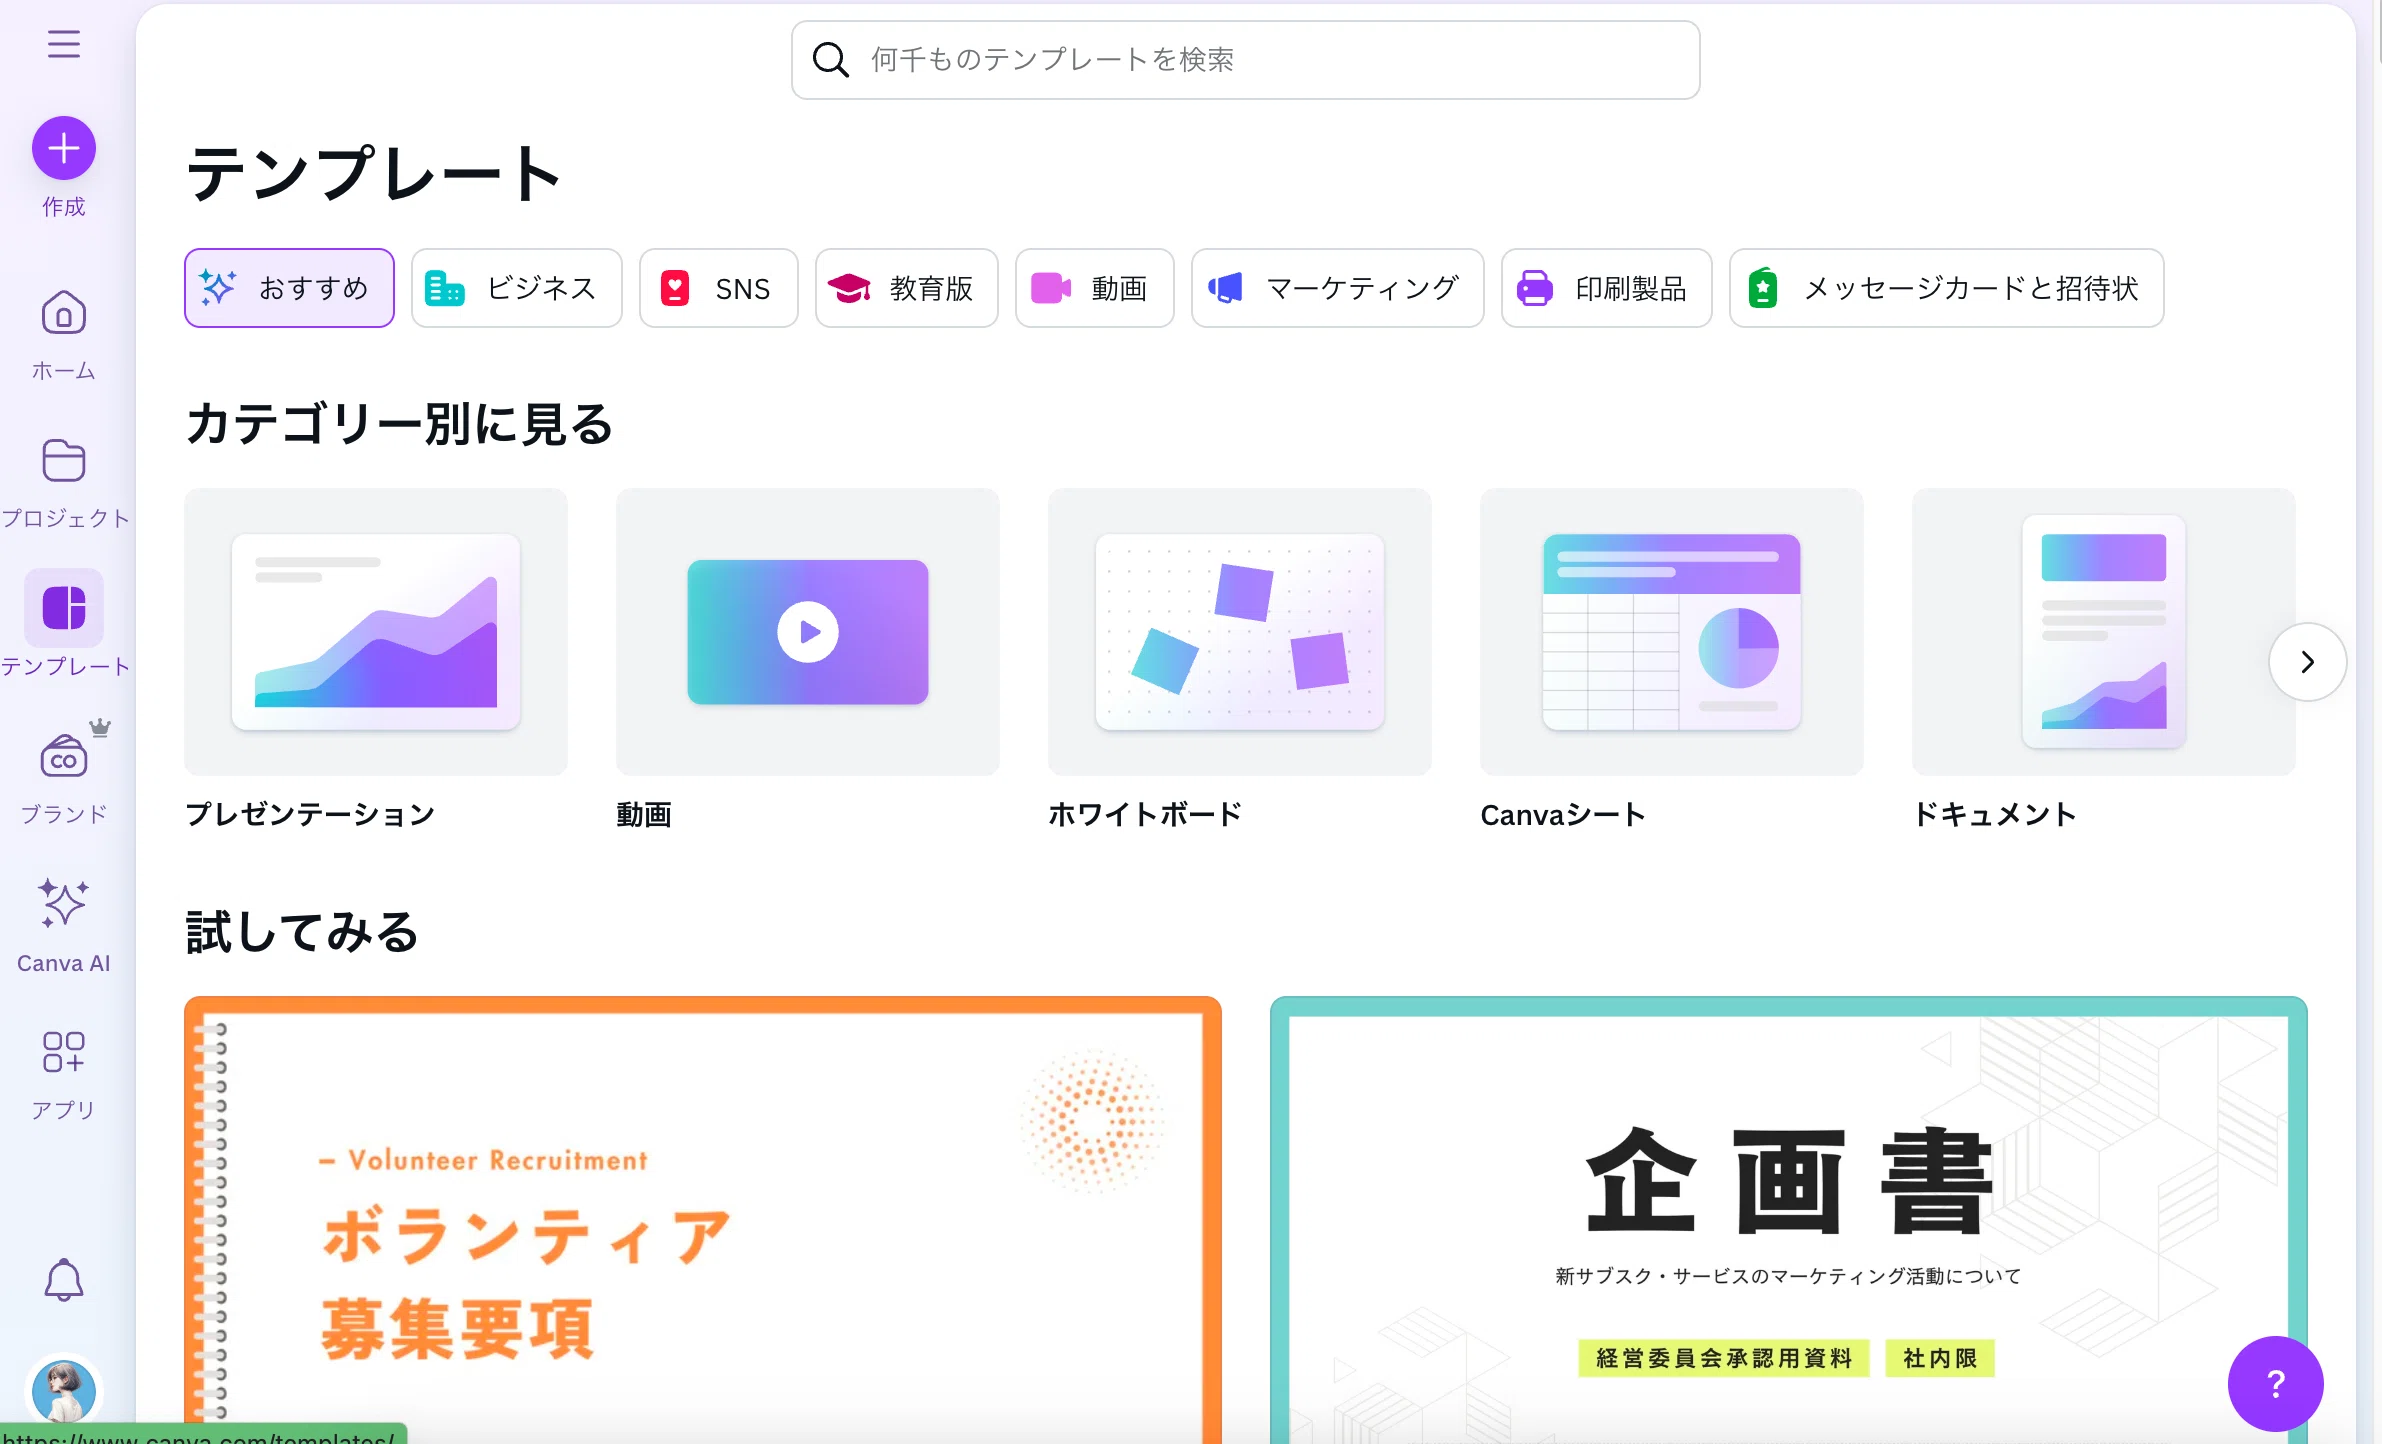The height and width of the screenshot is (1444, 2382).
Task: Click the search magnifier icon
Action: pos(830,60)
